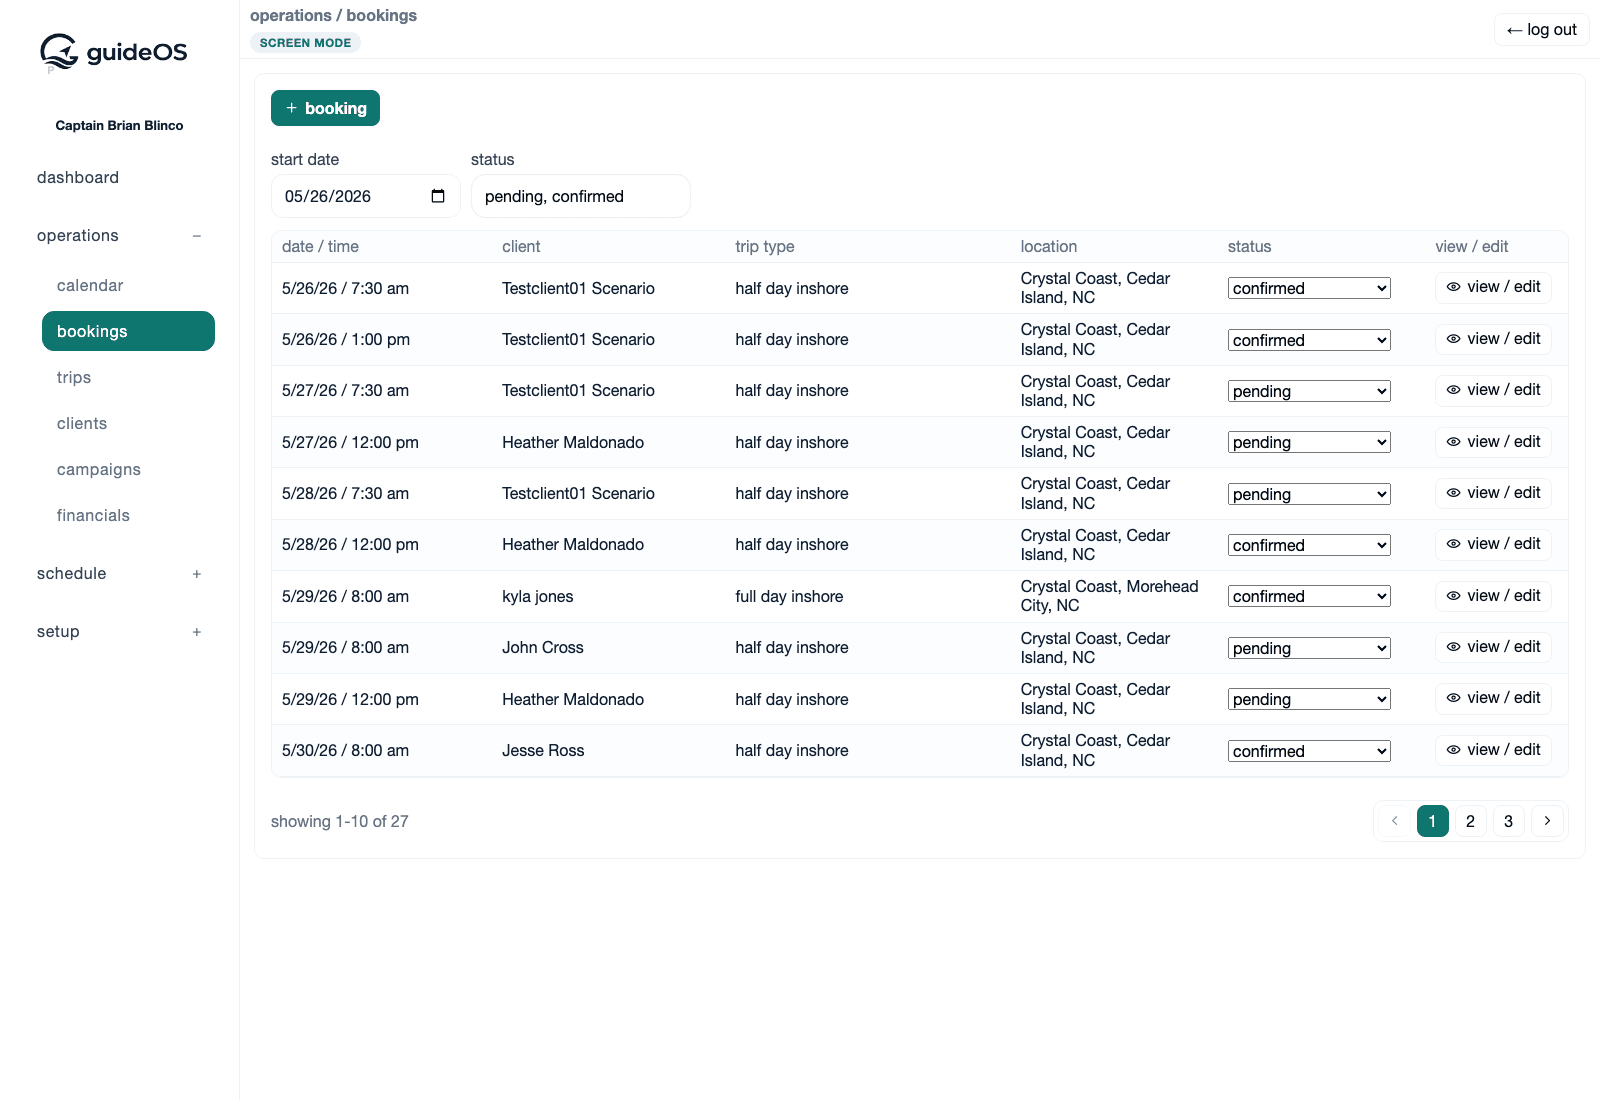Click "showing 1-10 of 27" text
Viewport: 1600px width, 1100px height.
(340, 821)
